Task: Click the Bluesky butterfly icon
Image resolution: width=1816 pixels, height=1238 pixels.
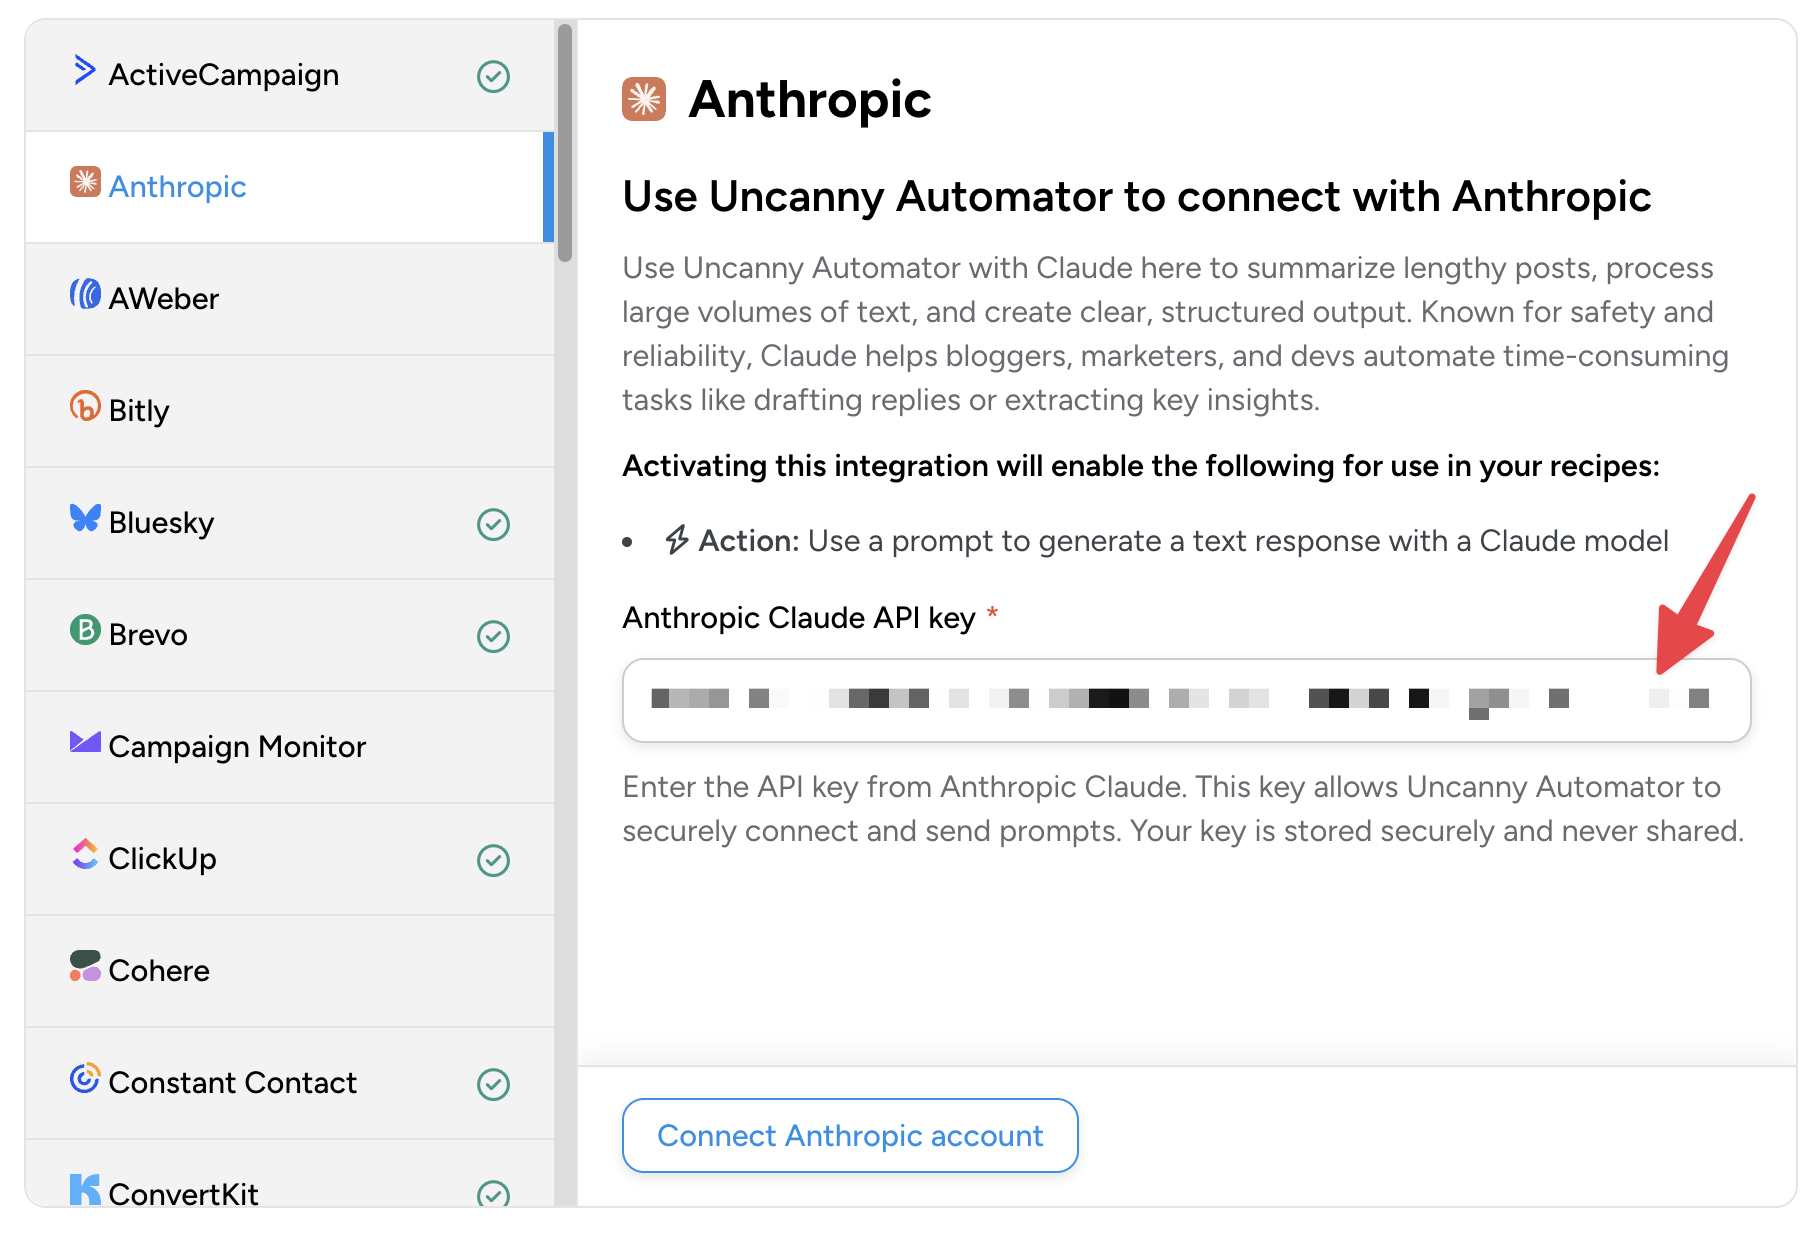Action: click(85, 519)
